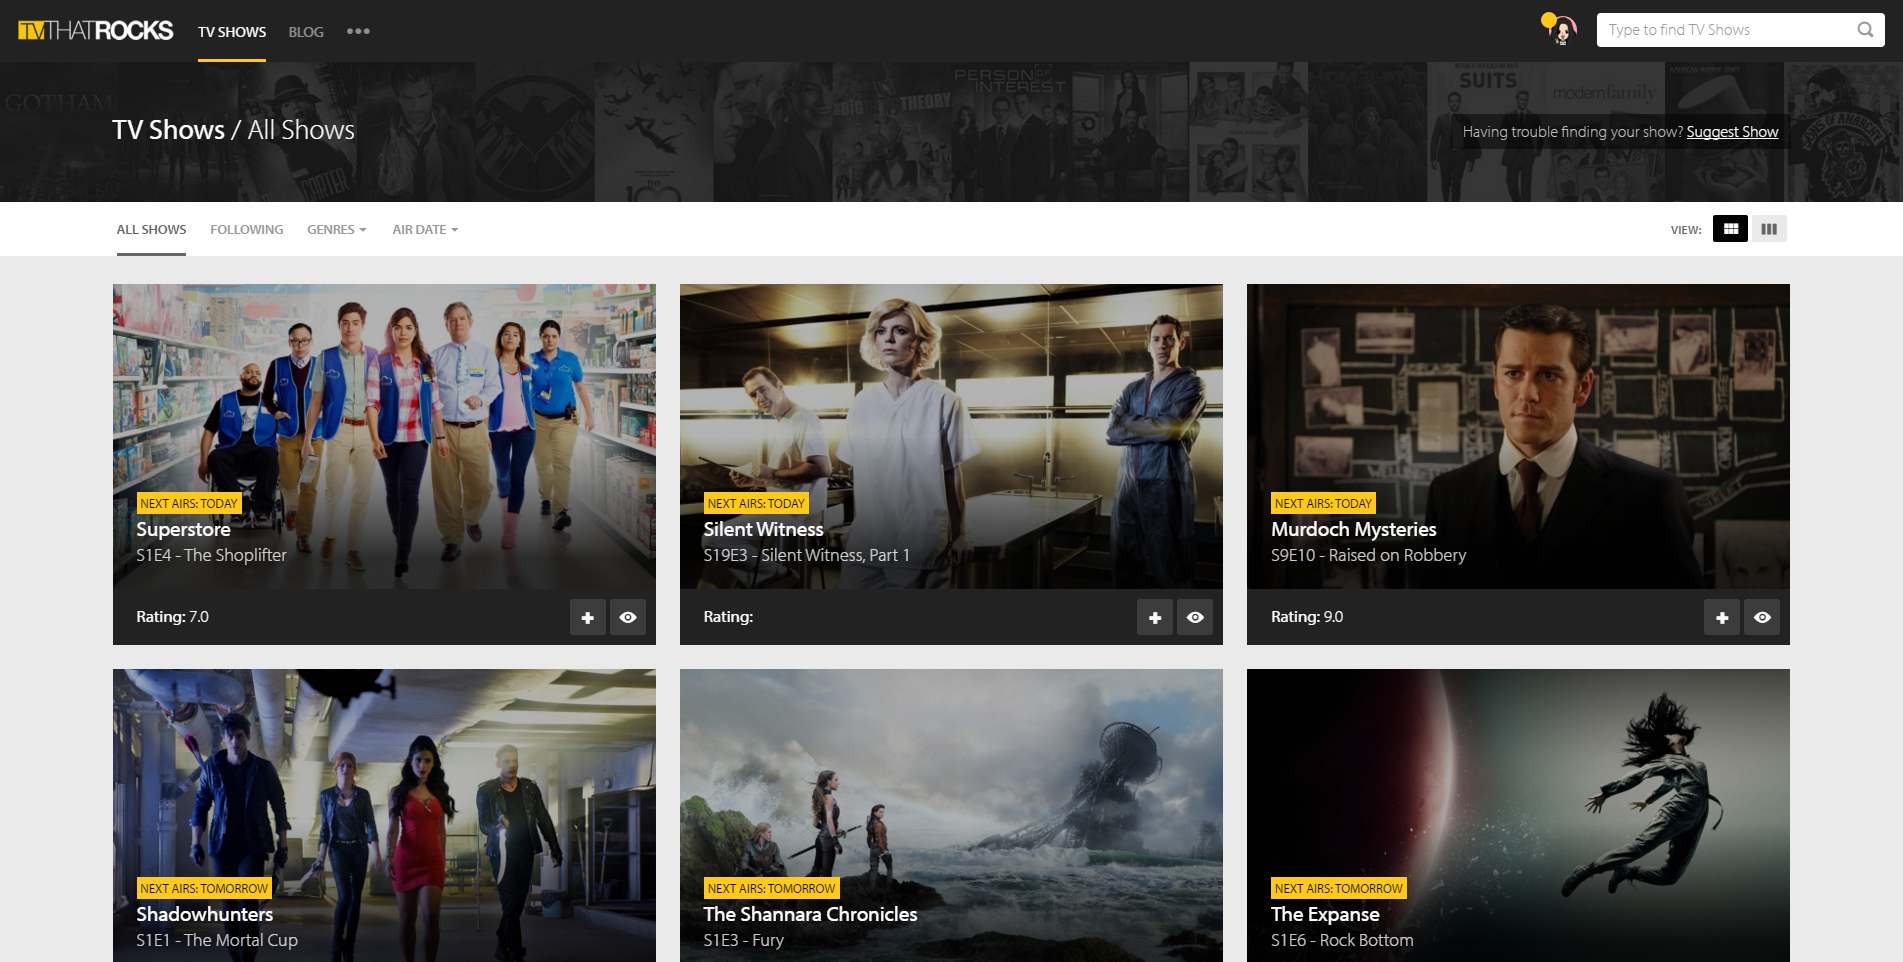Open The Shannara Chronicles show title

pos(810,914)
